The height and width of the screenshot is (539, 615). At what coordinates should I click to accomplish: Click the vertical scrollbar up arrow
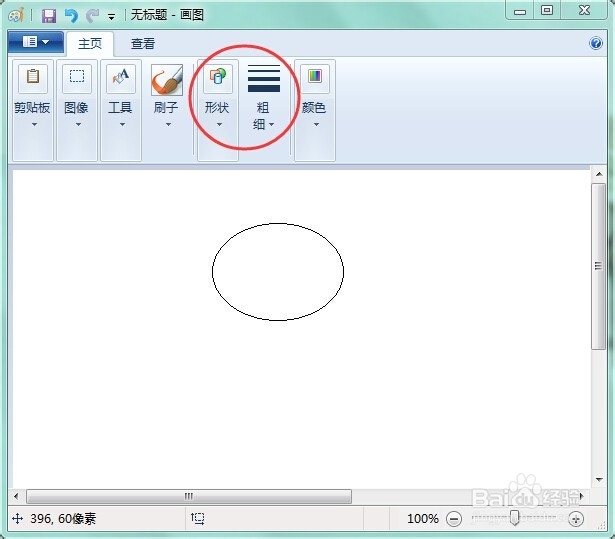coord(599,174)
